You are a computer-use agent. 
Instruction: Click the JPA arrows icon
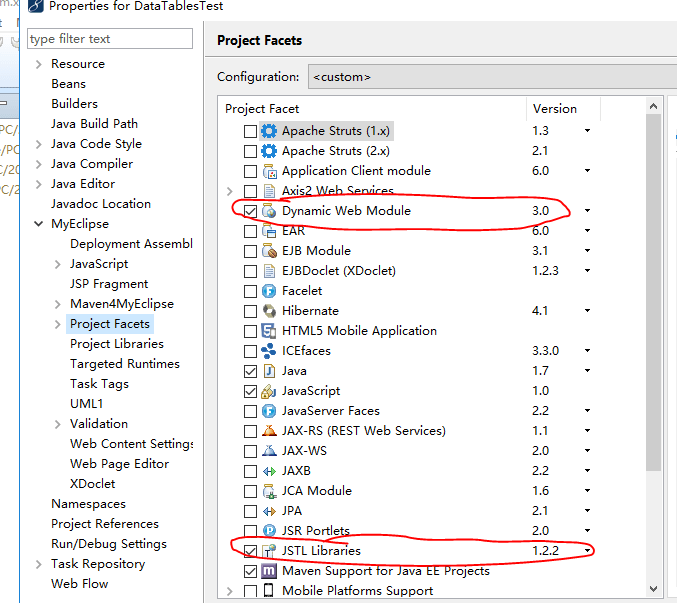(269, 511)
